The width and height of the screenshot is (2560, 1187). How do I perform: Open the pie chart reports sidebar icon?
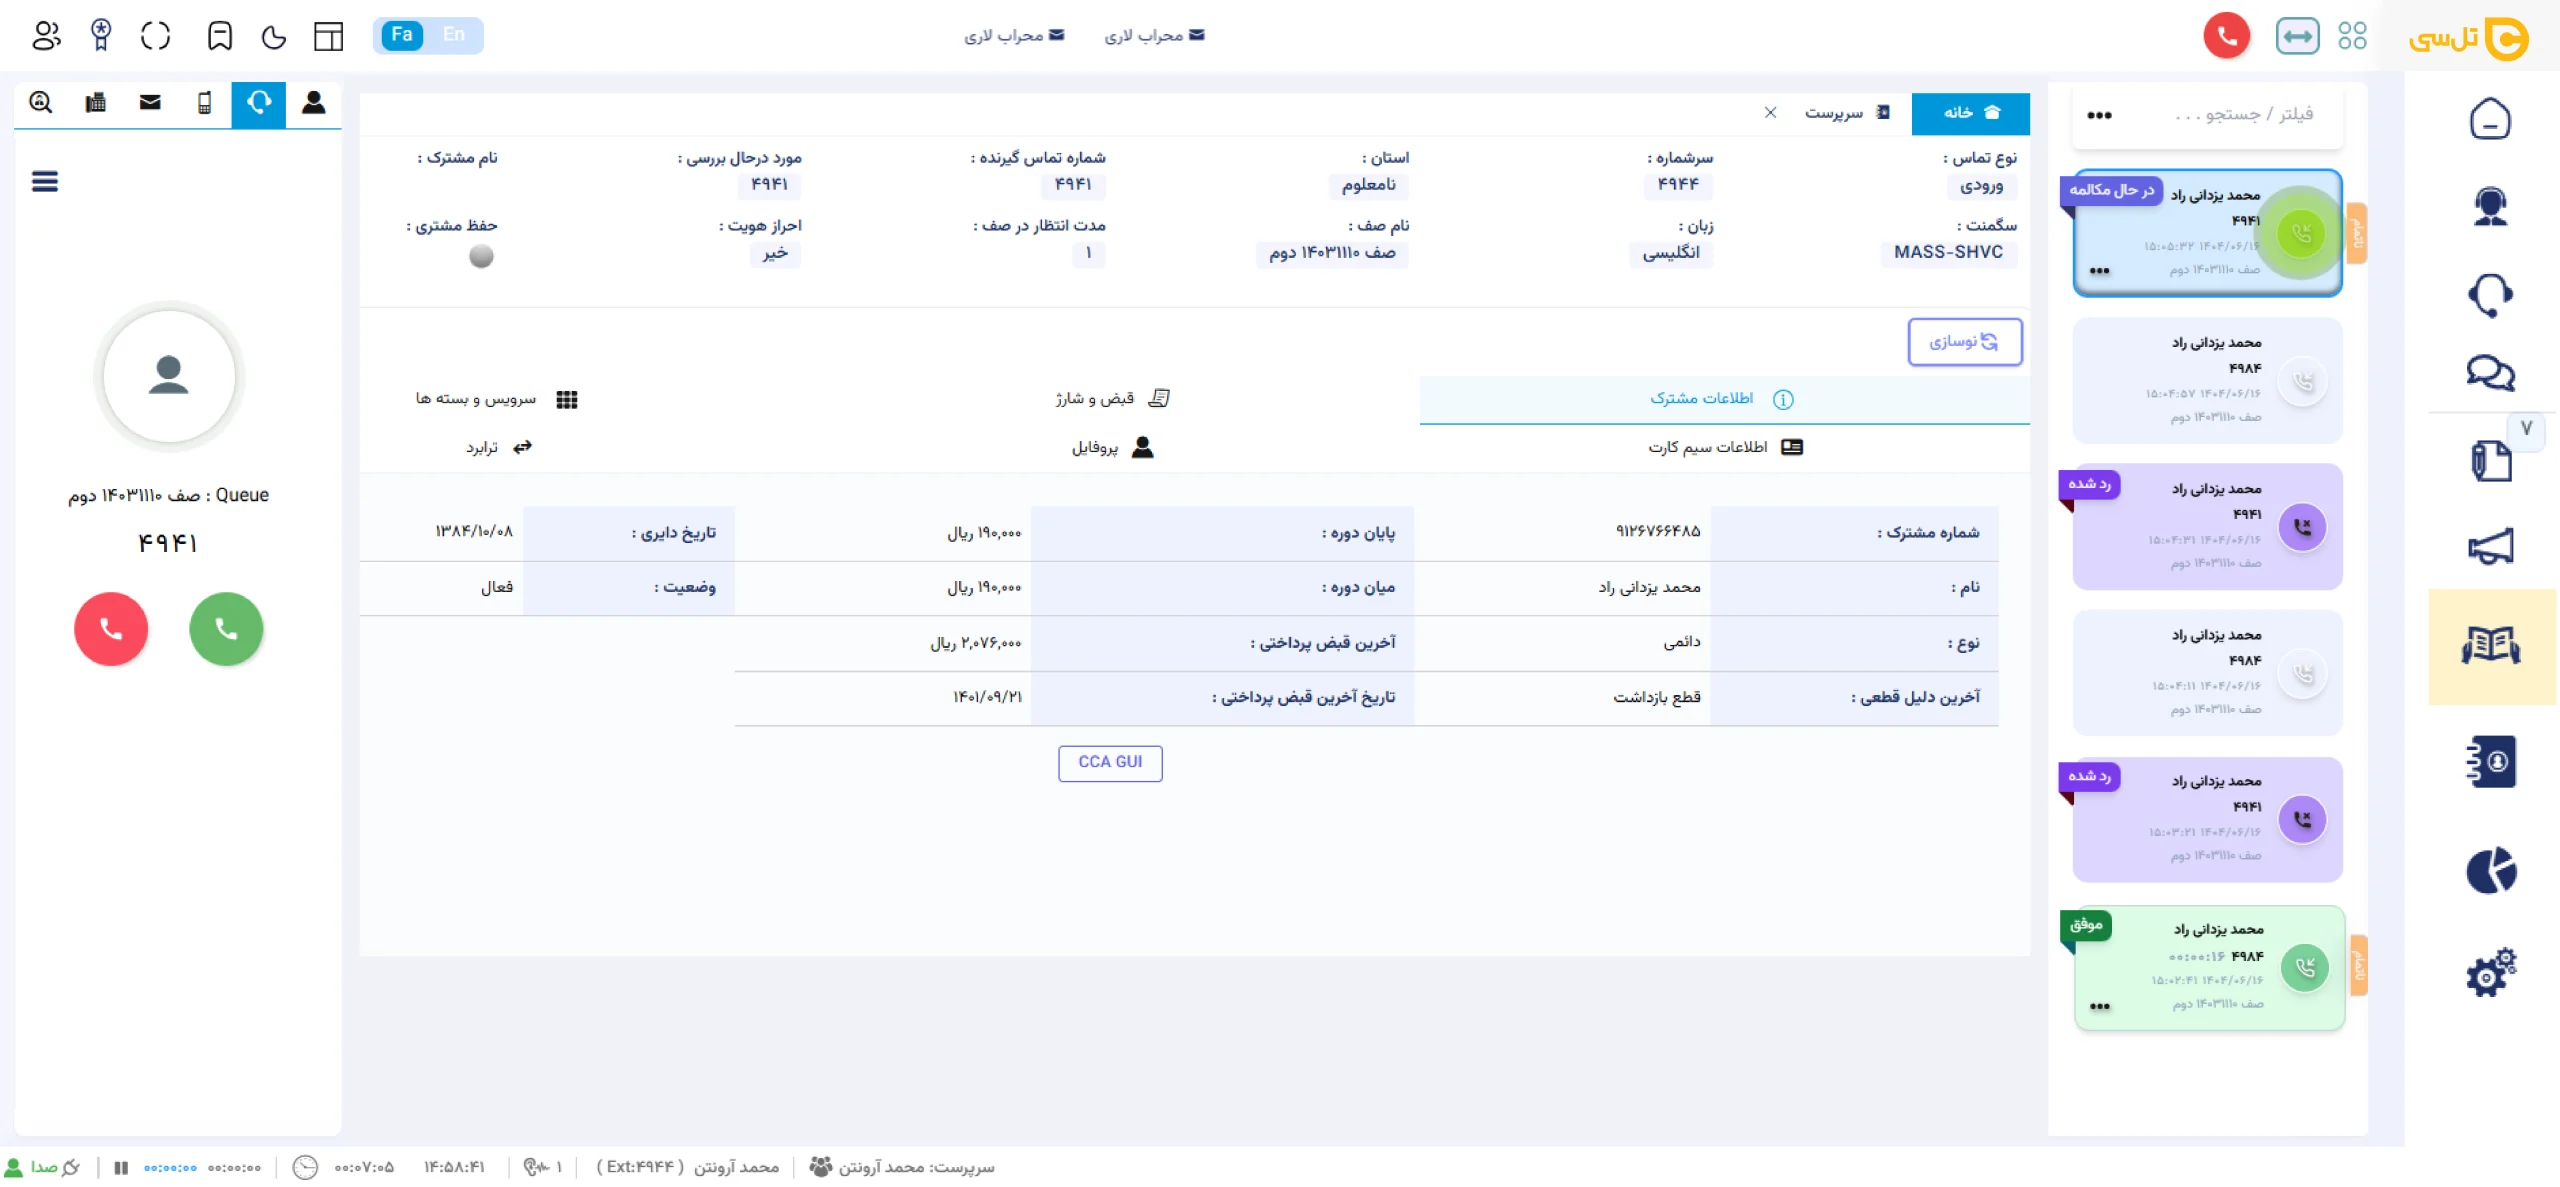click(x=2492, y=869)
